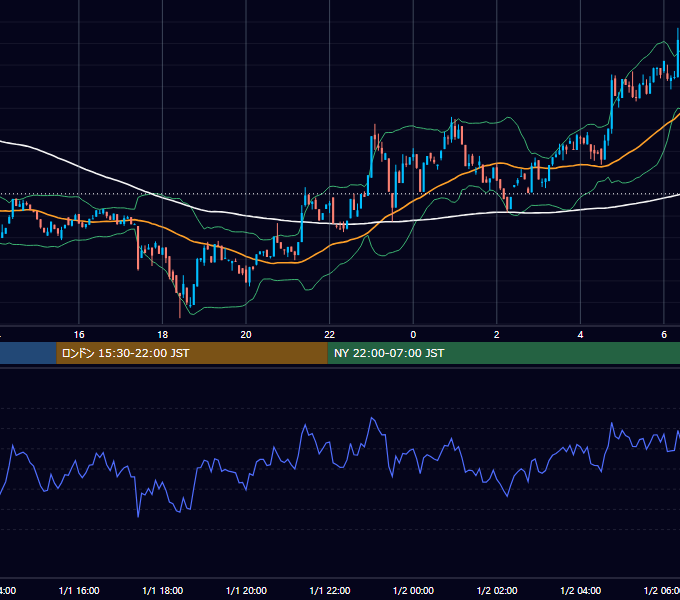Click the 2 hour label on price chart axis
680x600 pixels.
pyautogui.click(x=497, y=335)
